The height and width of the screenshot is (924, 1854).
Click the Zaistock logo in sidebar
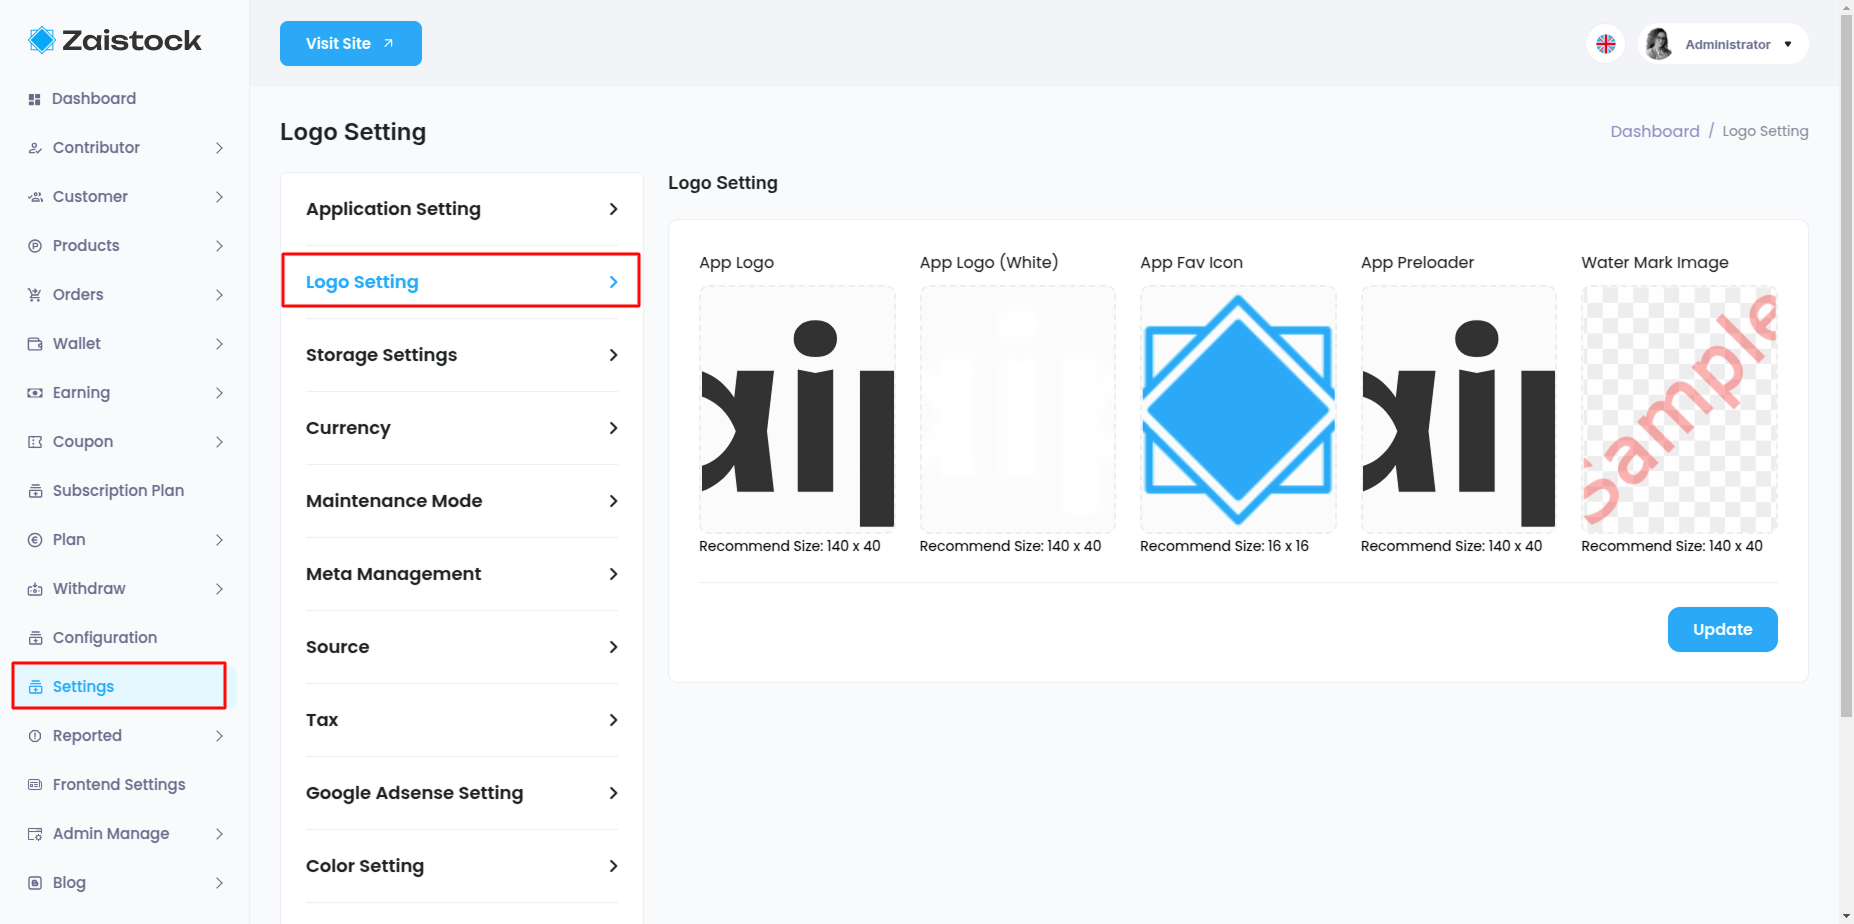(x=115, y=40)
